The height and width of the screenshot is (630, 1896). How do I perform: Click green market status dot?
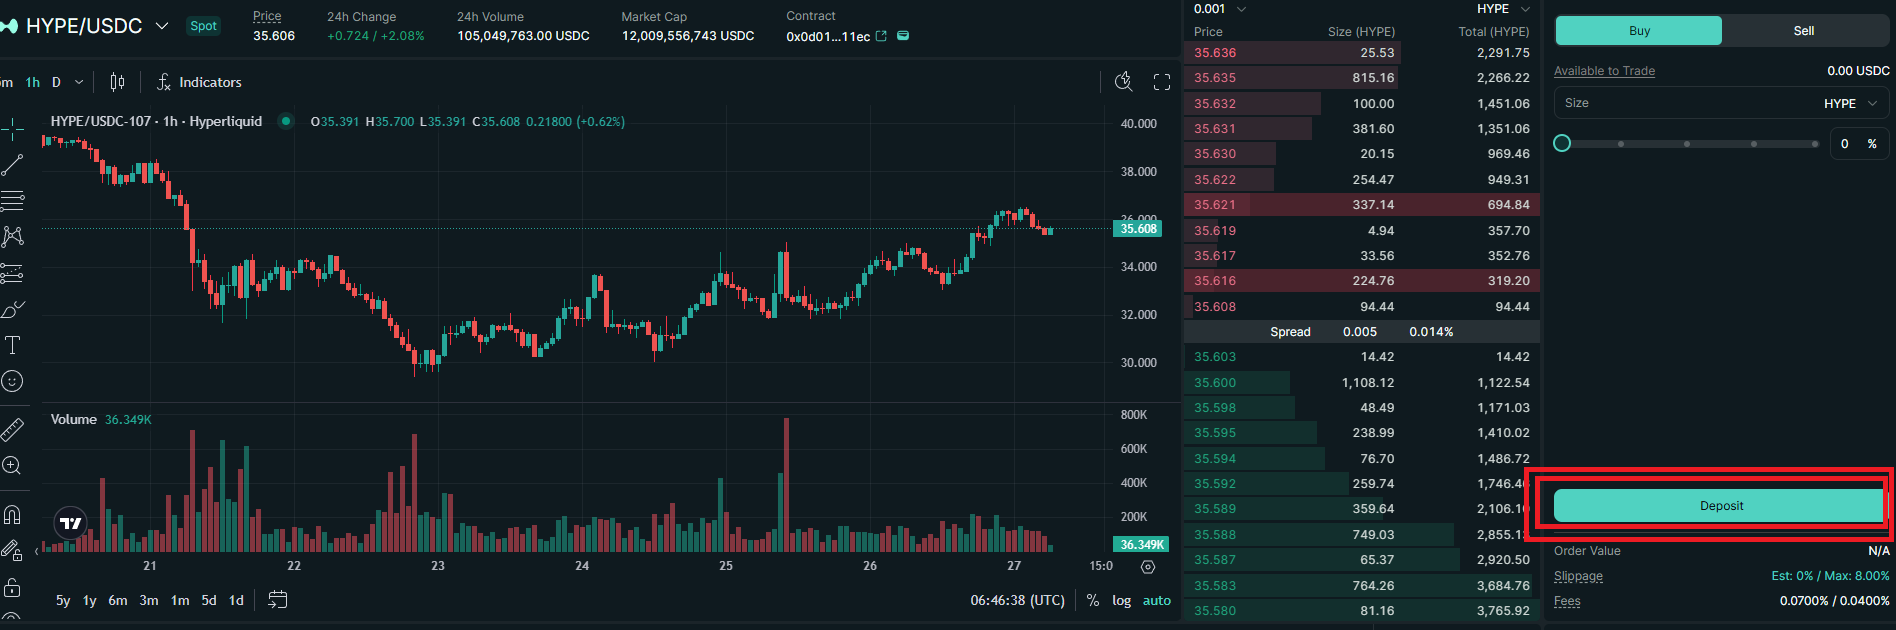coord(286,121)
